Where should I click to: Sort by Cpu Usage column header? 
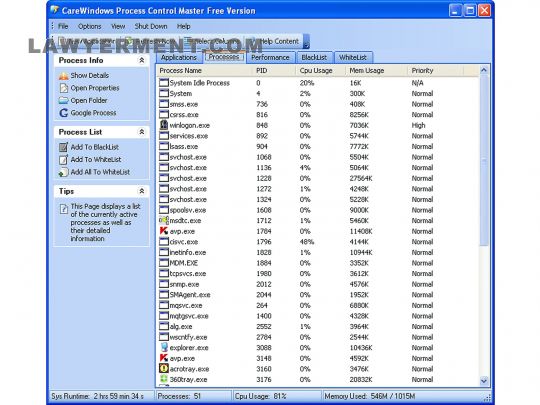tap(320, 71)
